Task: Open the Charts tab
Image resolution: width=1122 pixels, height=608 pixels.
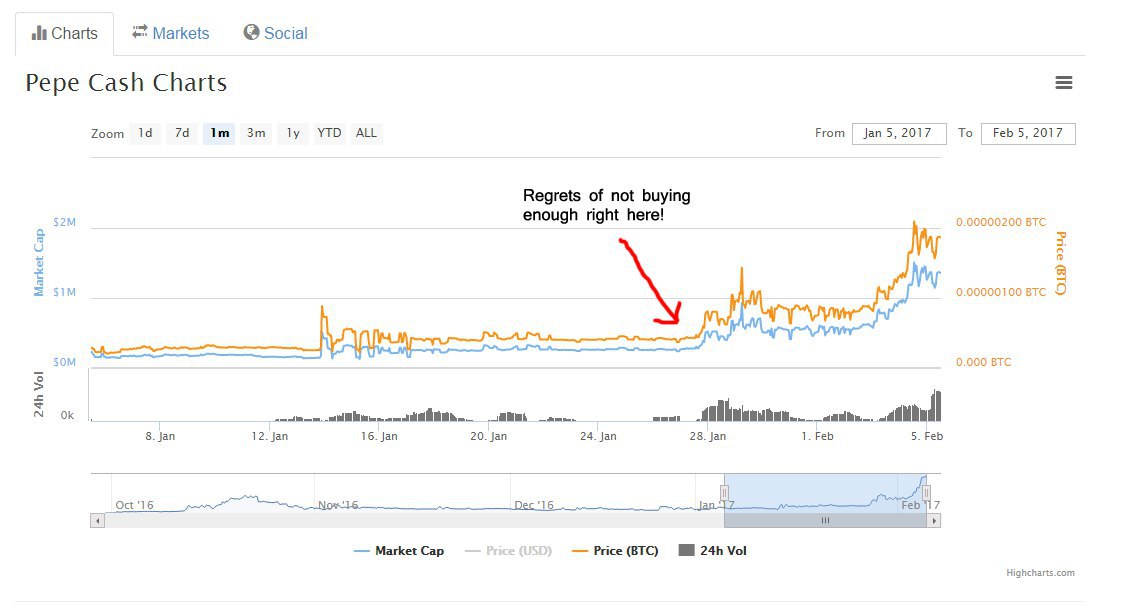Action: click(64, 34)
